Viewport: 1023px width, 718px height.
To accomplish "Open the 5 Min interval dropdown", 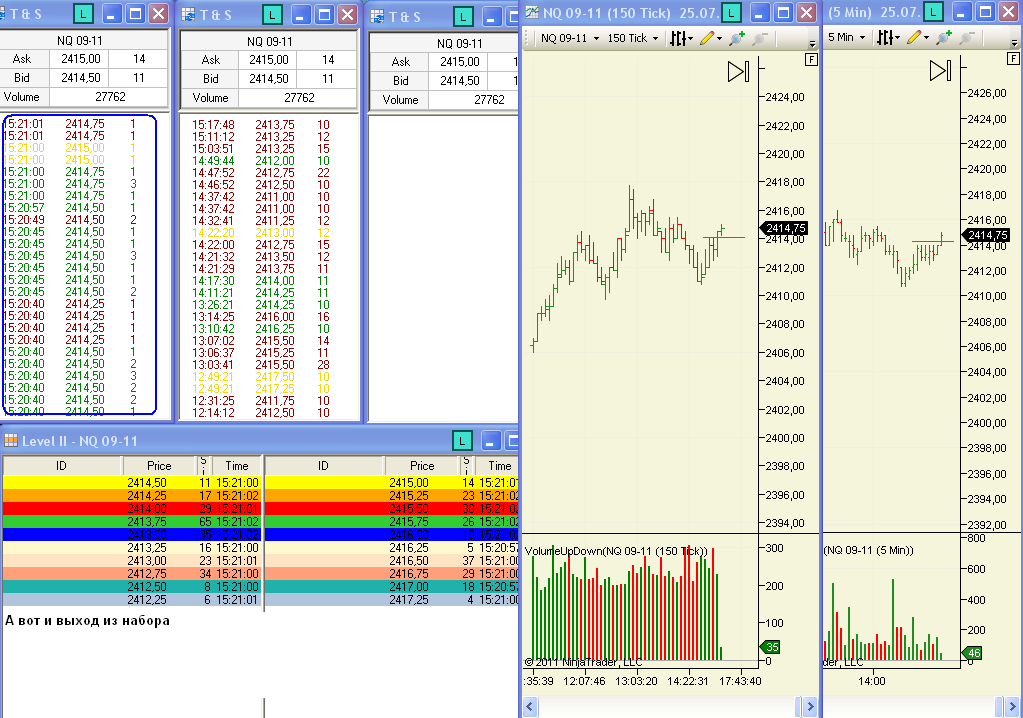I will point(846,38).
